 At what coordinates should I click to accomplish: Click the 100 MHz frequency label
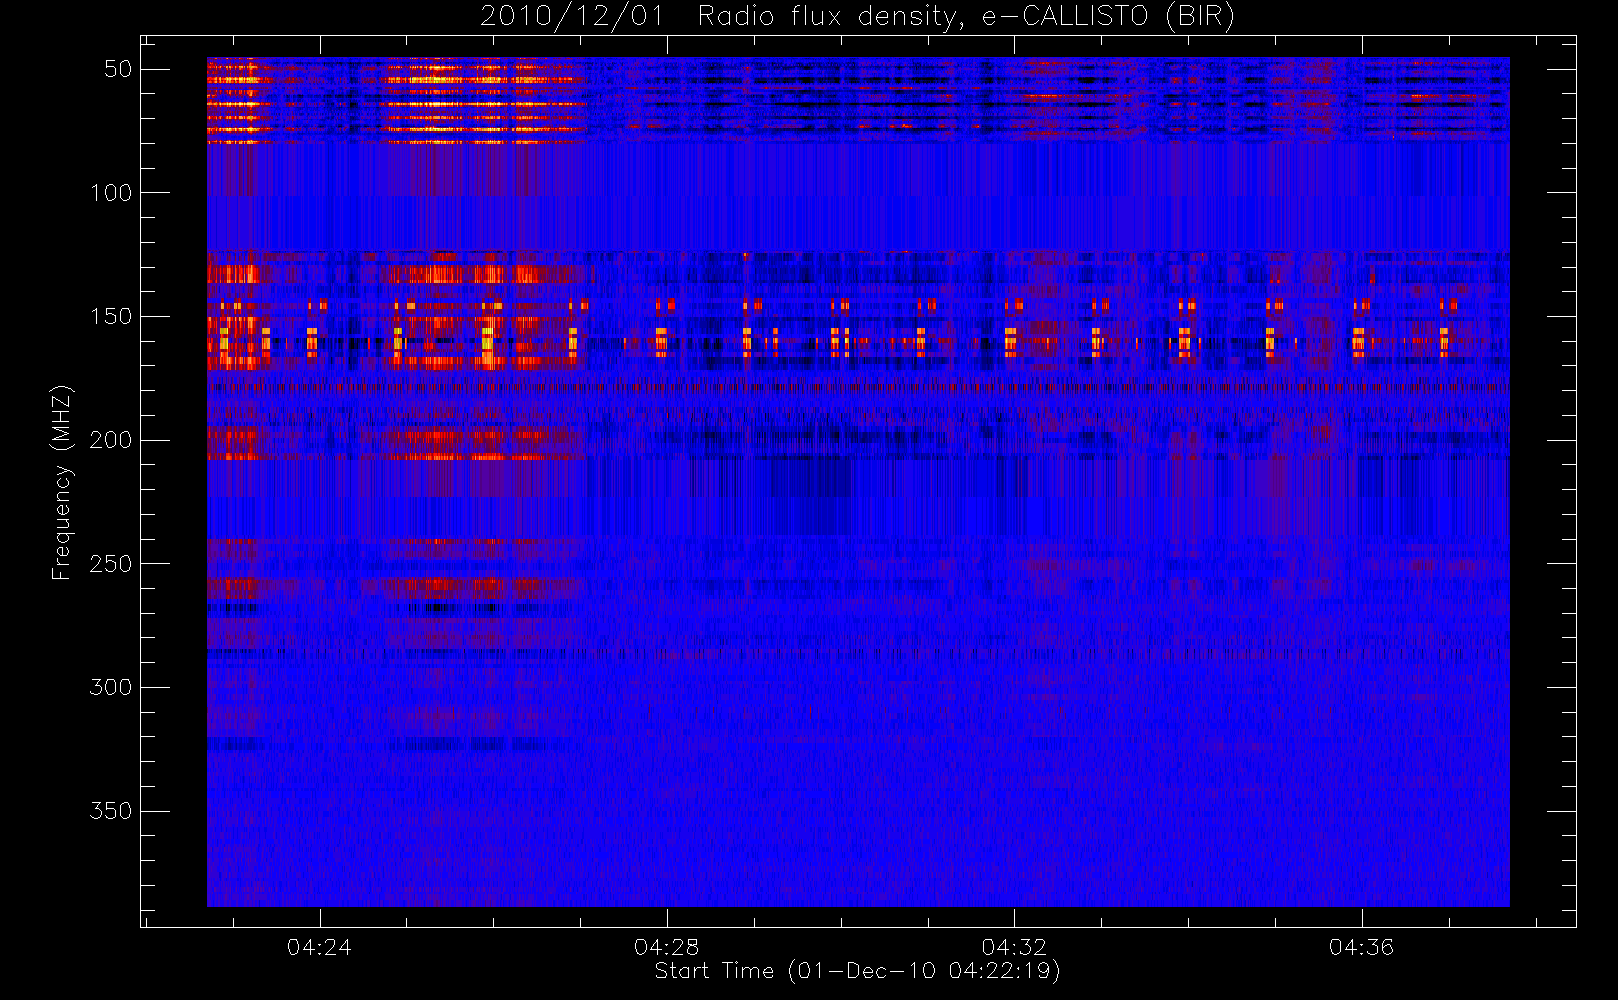point(111,193)
